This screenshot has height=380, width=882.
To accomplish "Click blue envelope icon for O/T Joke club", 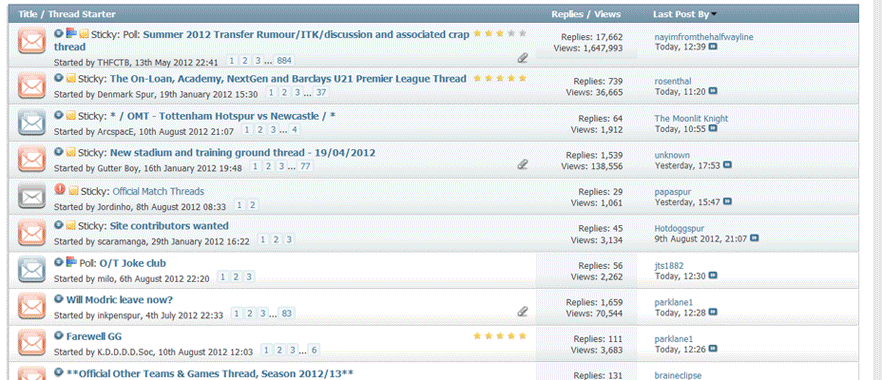I will click(x=32, y=269).
